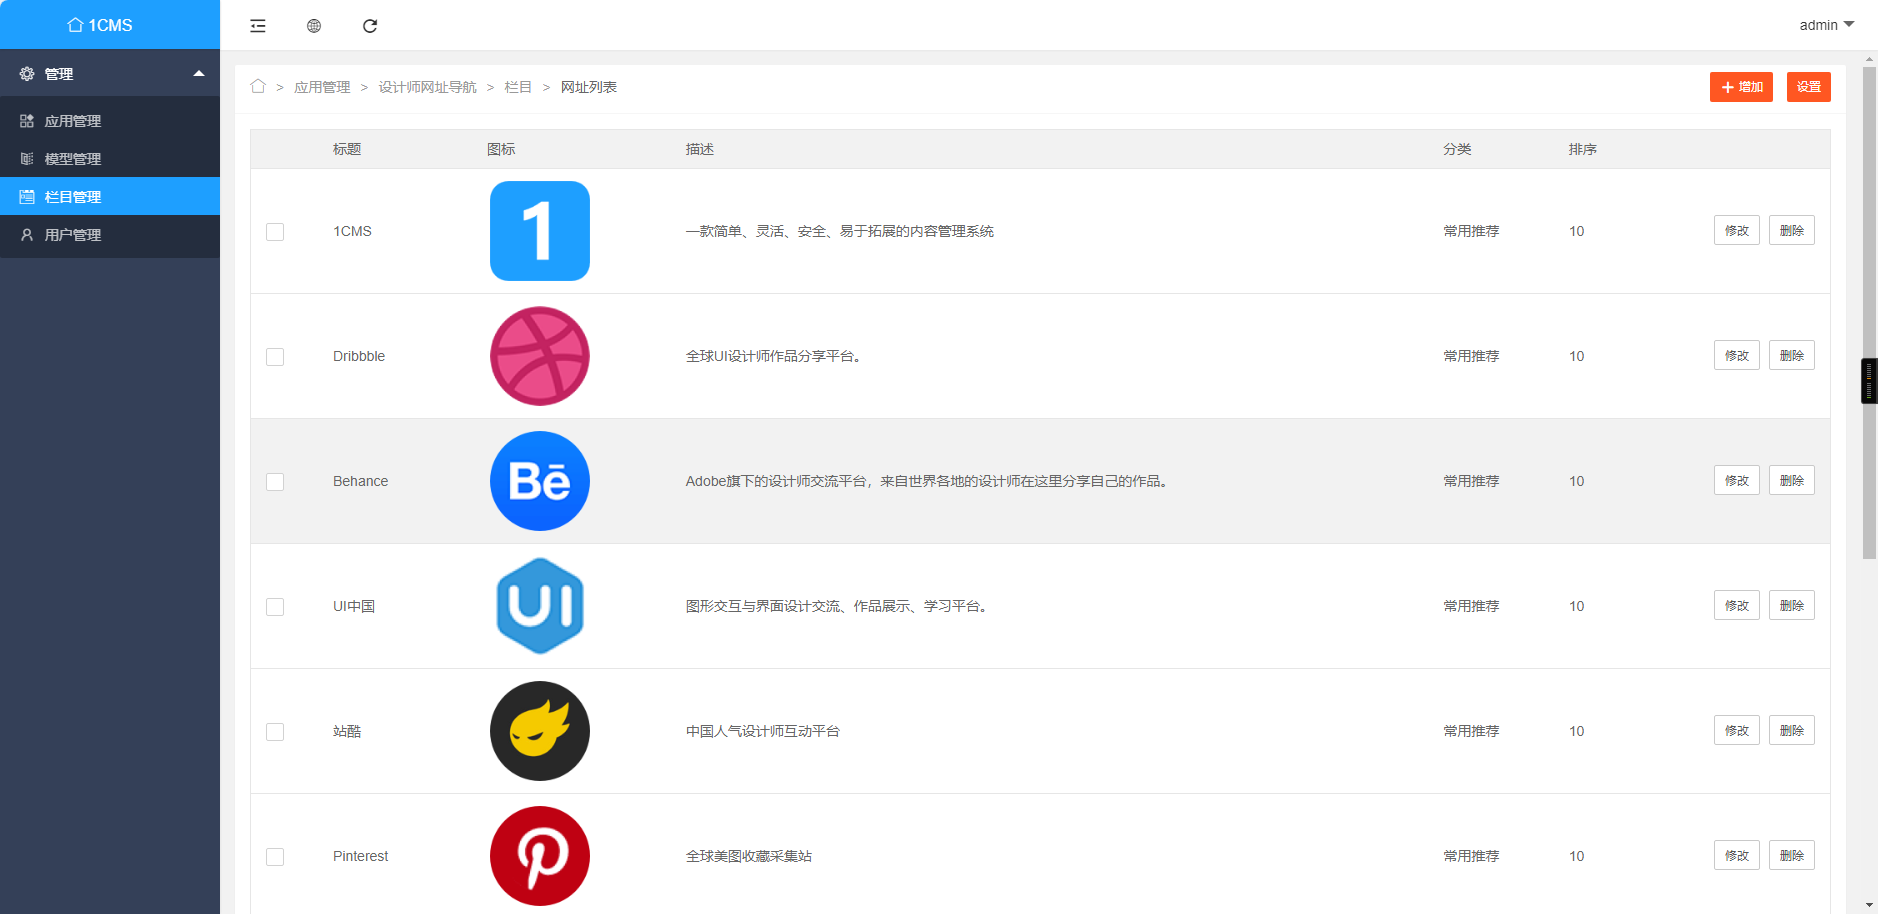Select the checkbox for the Pinterest row
Viewport: 1878px width, 914px height.
[275, 856]
